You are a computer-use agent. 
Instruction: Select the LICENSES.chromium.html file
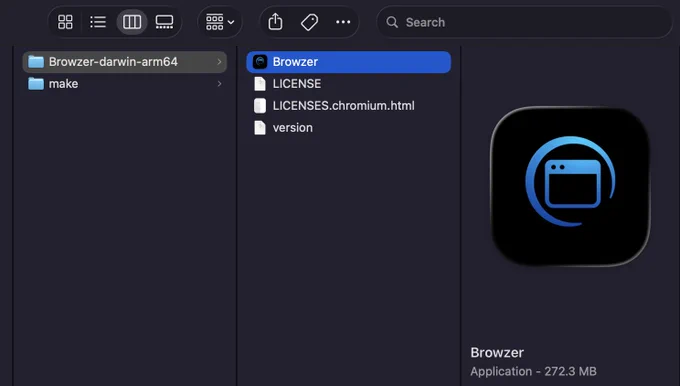[349, 105]
